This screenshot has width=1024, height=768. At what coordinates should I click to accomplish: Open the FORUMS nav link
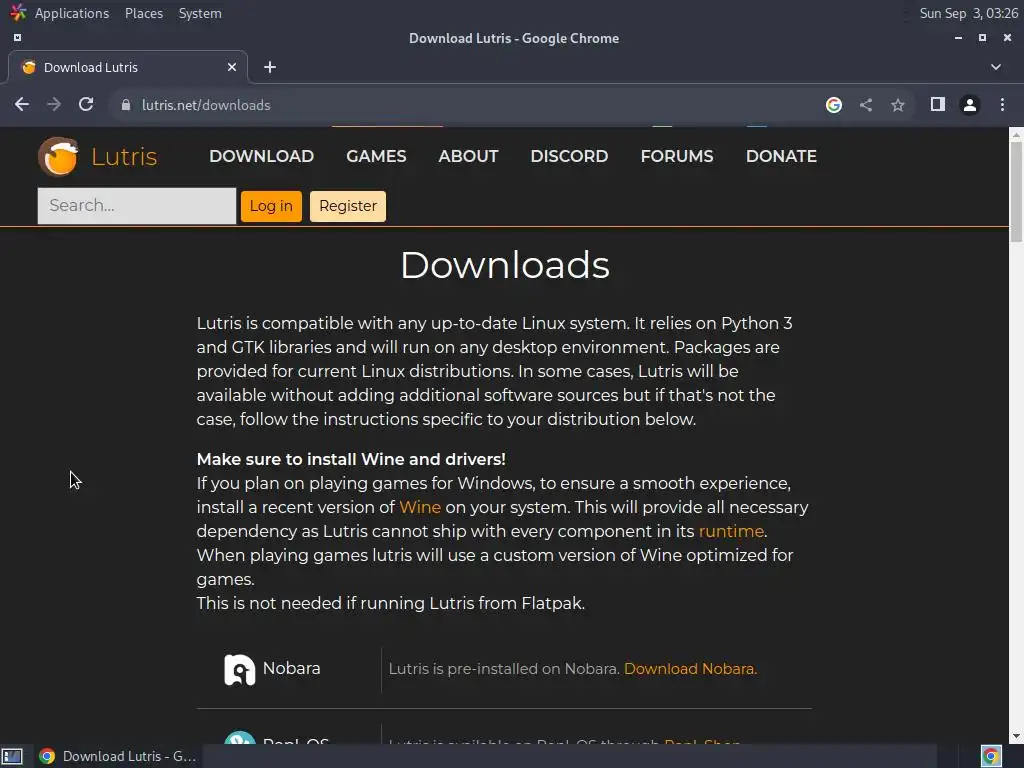pyautogui.click(x=677, y=156)
